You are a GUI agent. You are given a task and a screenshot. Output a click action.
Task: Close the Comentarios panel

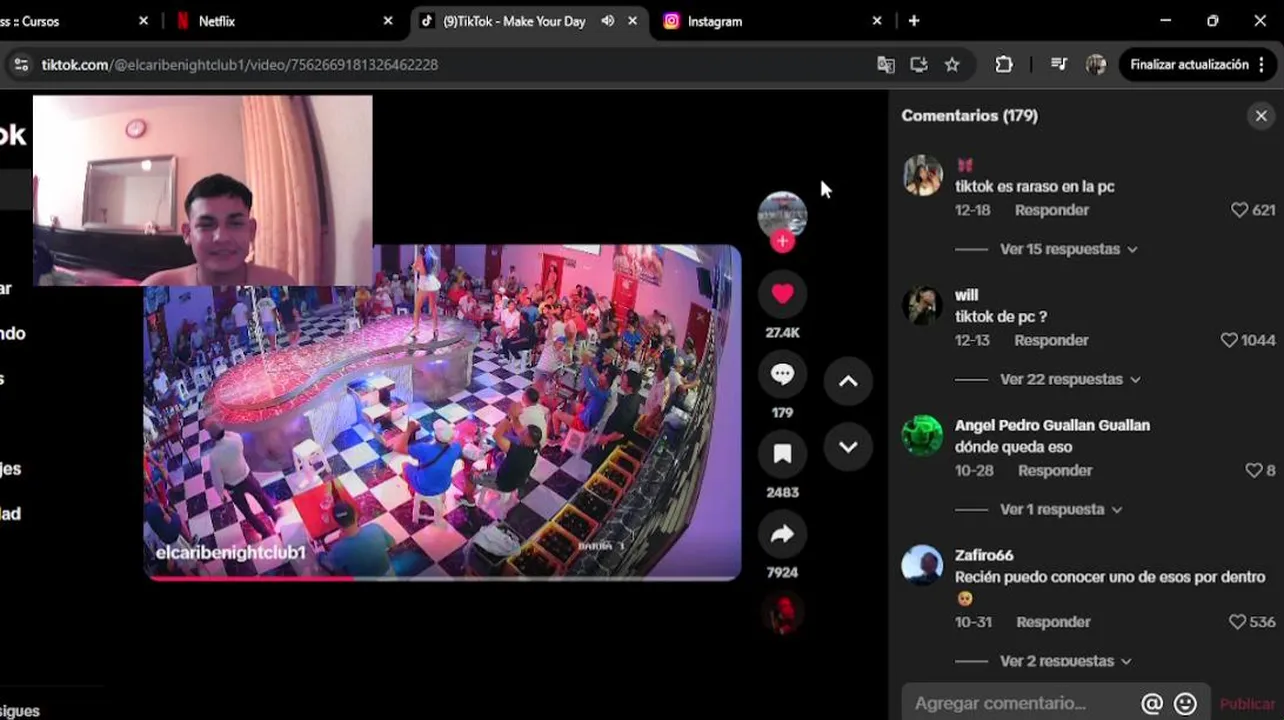[x=1261, y=116]
